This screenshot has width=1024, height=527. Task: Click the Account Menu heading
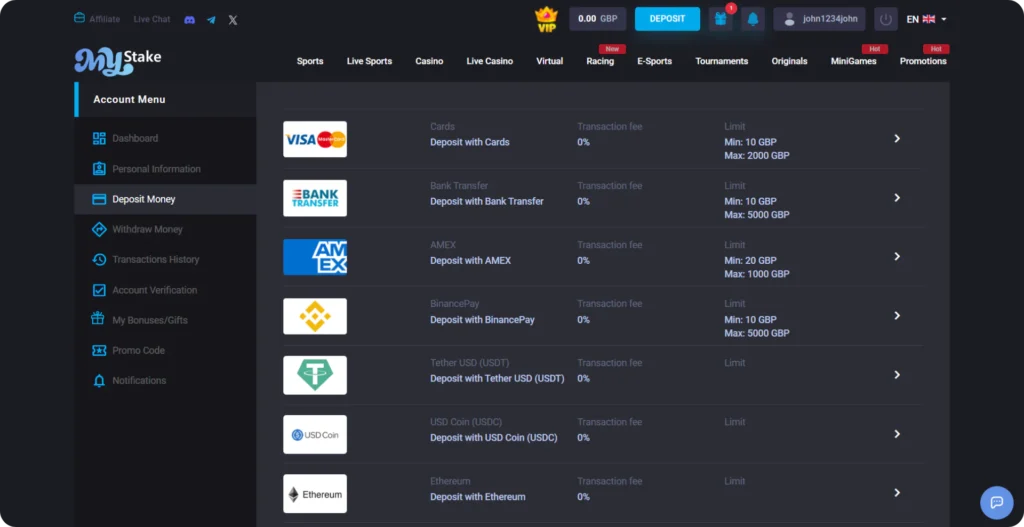click(129, 99)
